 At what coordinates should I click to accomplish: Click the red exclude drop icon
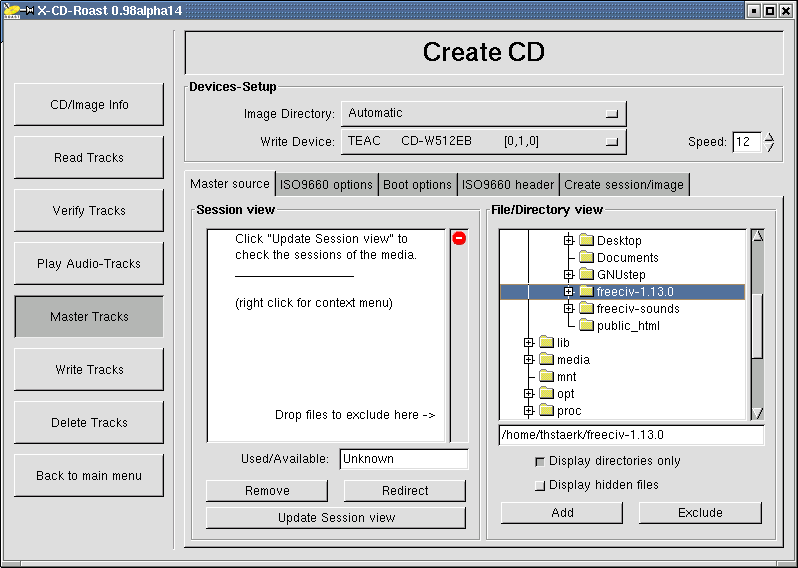pyautogui.click(x=459, y=238)
